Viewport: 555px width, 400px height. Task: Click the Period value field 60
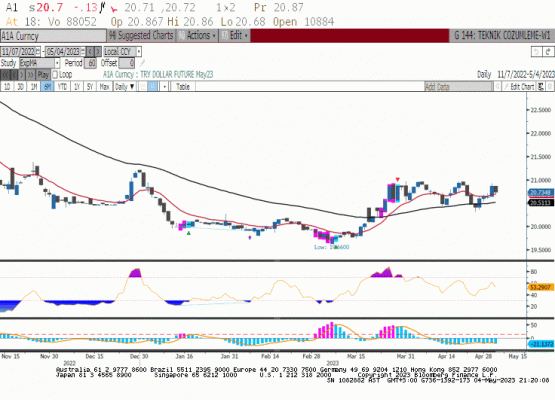pyautogui.click(x=91, y=63)
